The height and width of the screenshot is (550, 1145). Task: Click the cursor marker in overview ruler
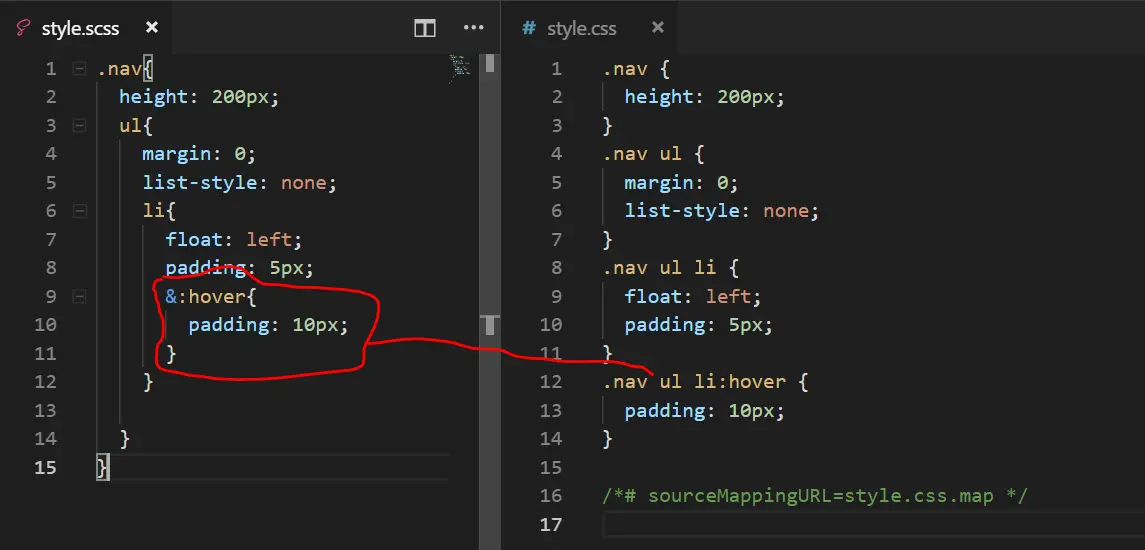[x=490, y=324]
